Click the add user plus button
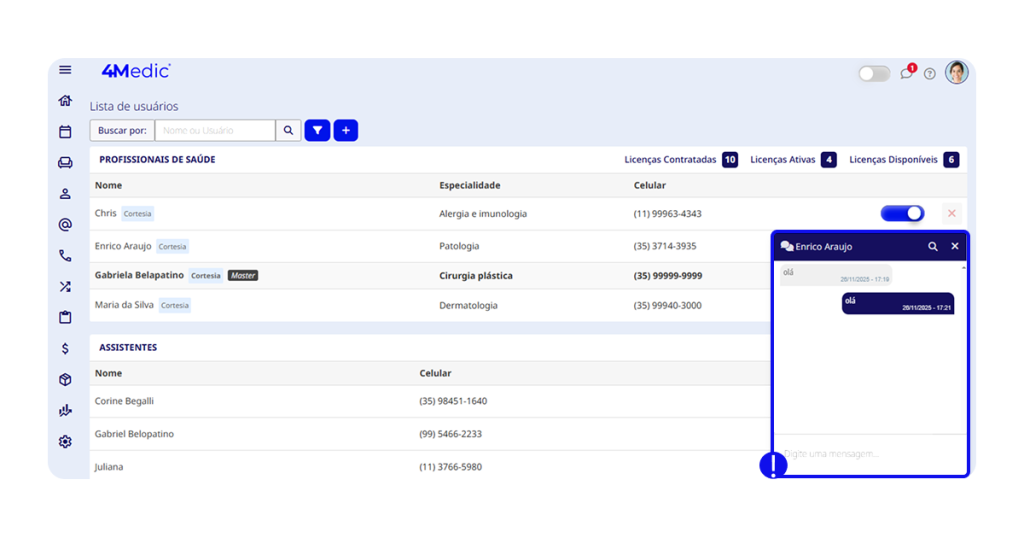 tap(346, 130)
